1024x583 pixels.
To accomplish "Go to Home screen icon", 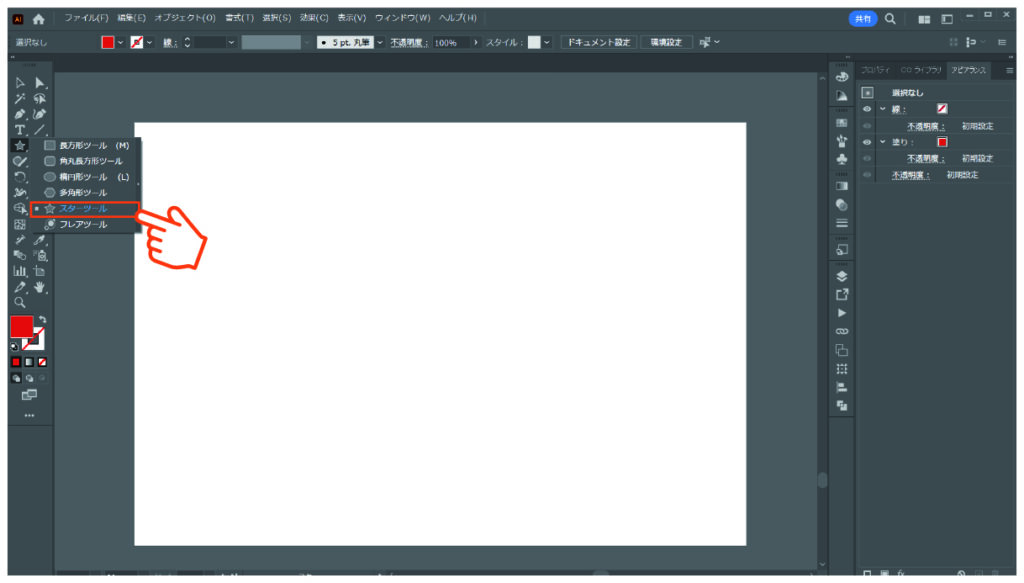I will pos(39,19).
